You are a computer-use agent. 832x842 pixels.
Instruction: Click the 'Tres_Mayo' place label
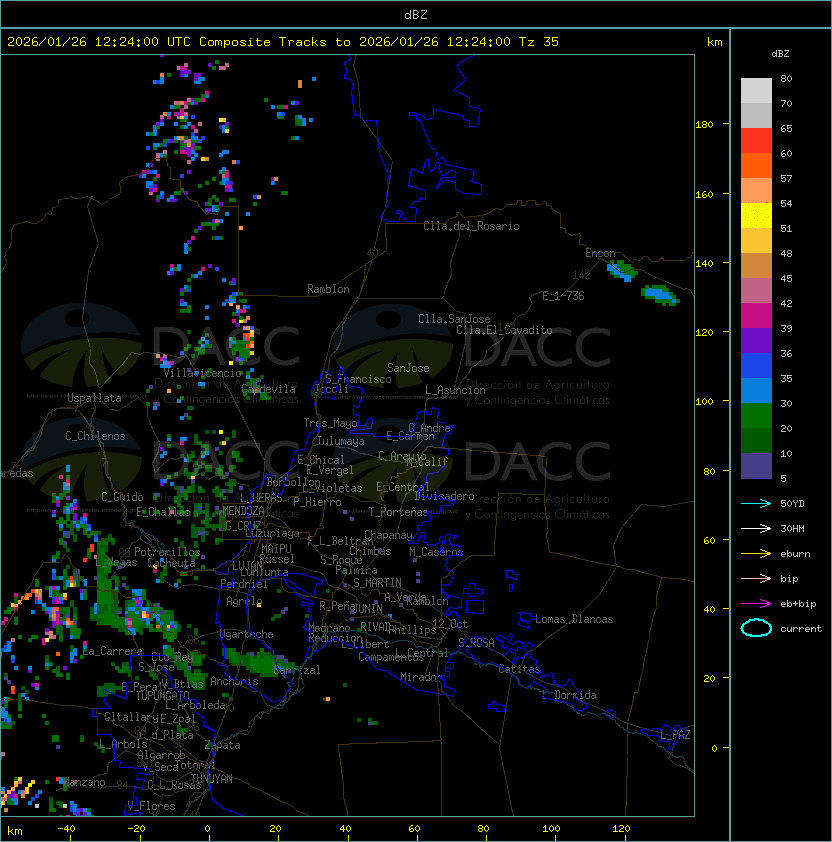[x=330, y=423]
